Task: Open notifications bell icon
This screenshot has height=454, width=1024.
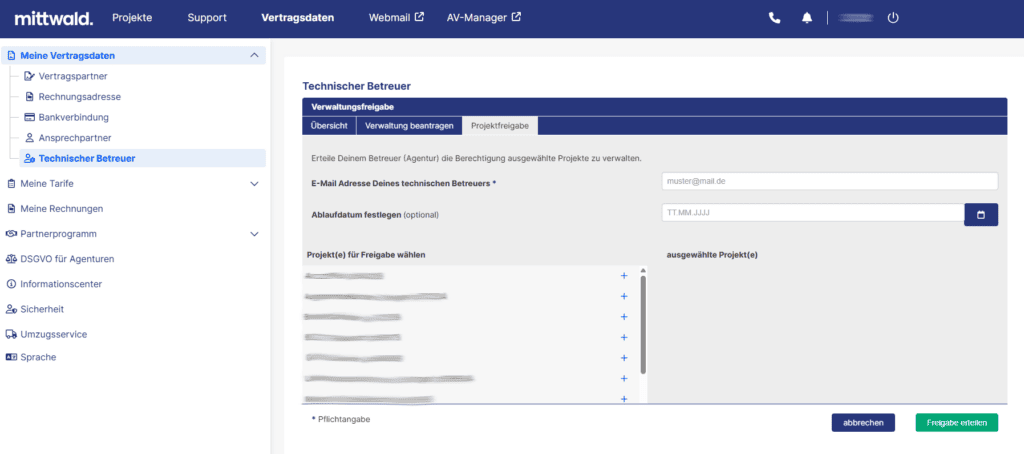Action: [x=807, y=18]
